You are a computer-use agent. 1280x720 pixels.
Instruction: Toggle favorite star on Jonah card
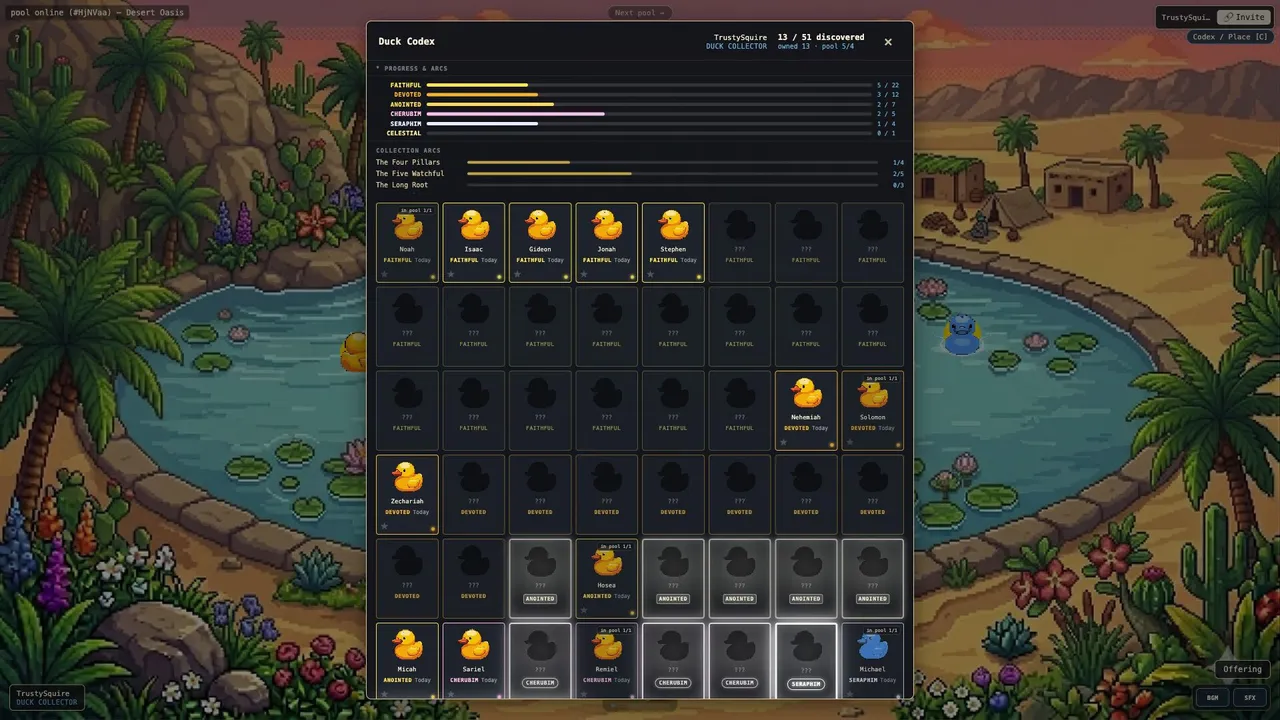coord(584,274)
